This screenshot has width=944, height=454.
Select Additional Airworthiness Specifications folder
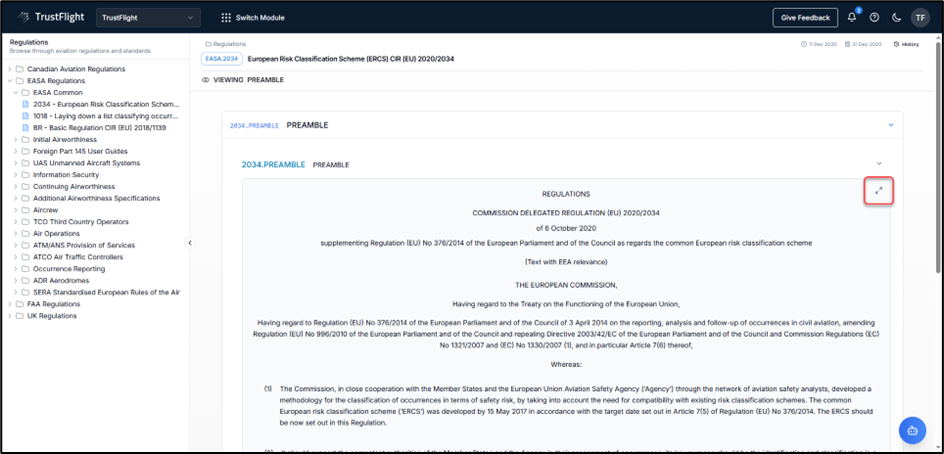point(96,198)
